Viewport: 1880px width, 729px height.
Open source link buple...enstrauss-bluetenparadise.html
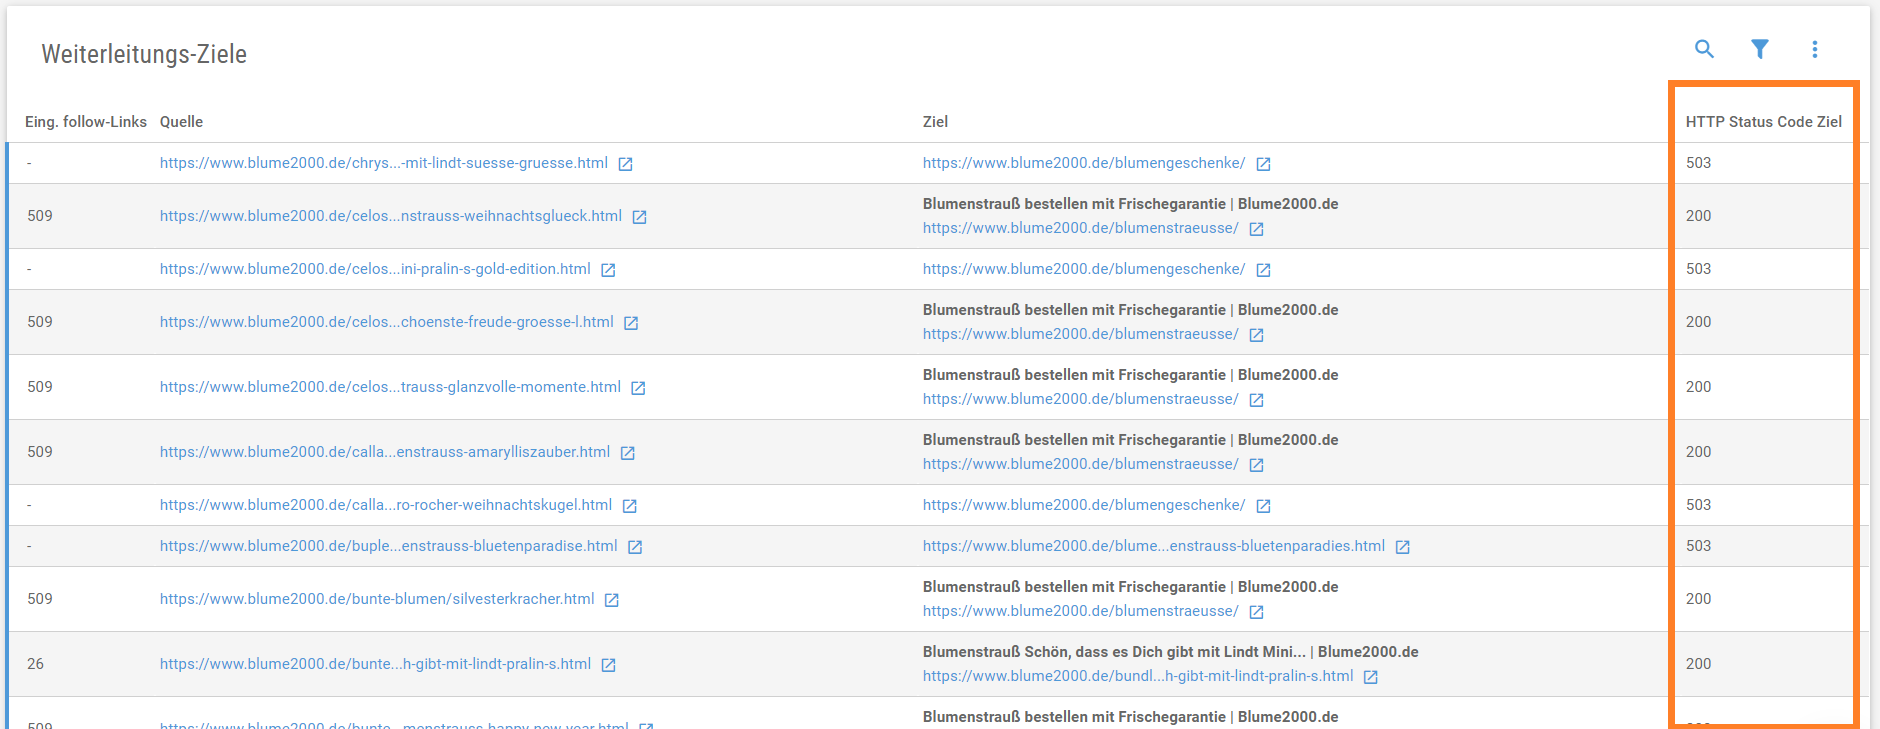coord(389,546)
